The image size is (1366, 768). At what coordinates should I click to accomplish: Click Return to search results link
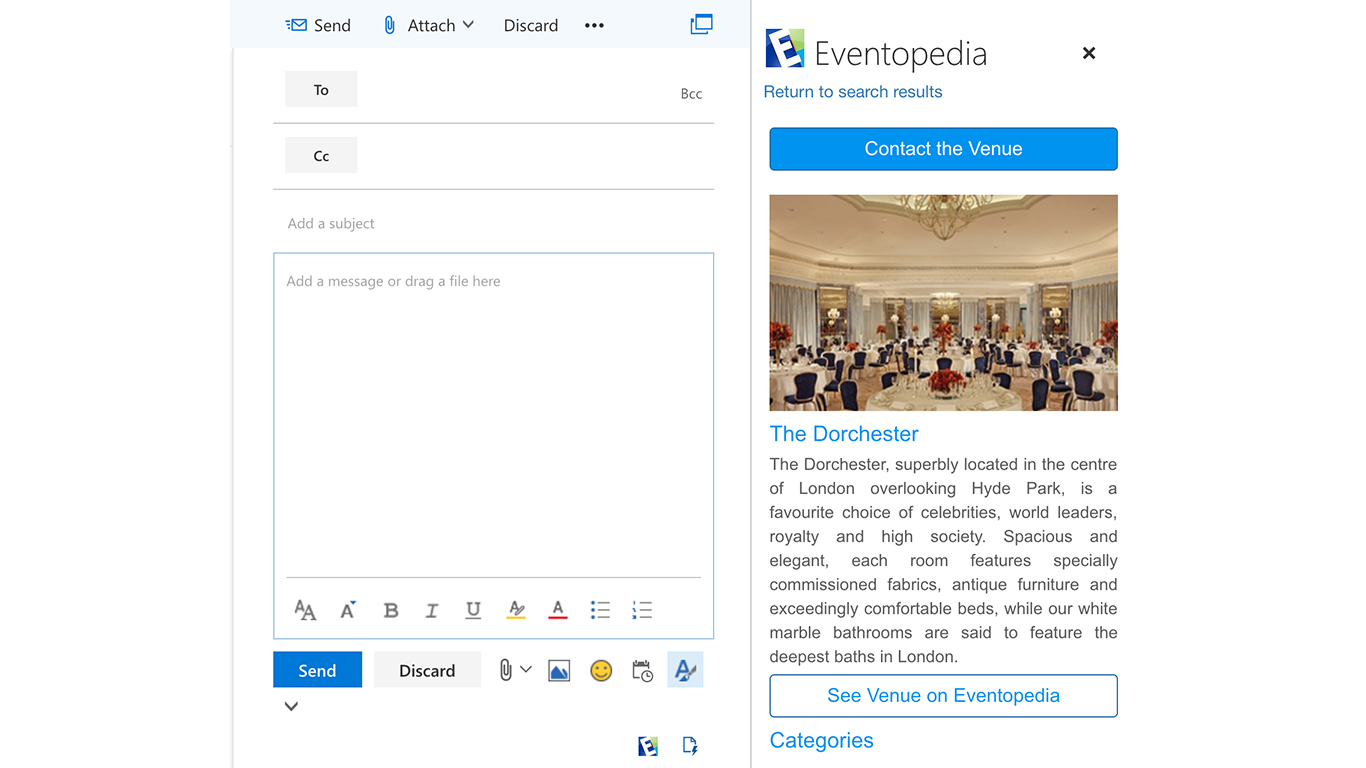[853, 92]
